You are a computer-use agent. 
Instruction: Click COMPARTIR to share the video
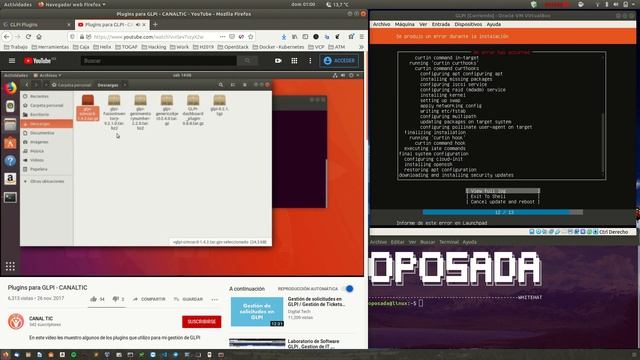[x=149, y=299]
